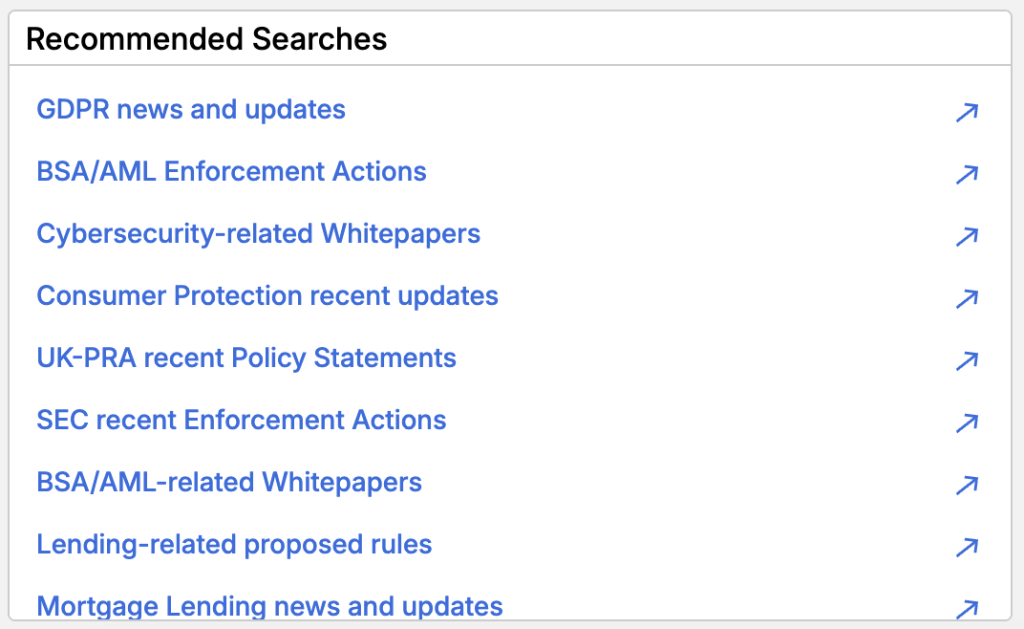Image resolution: width=1024 pixels, height=629 pixels.
Task: Launch UK-PRA Policy Statements arrow icon
Action: (966, 360)
